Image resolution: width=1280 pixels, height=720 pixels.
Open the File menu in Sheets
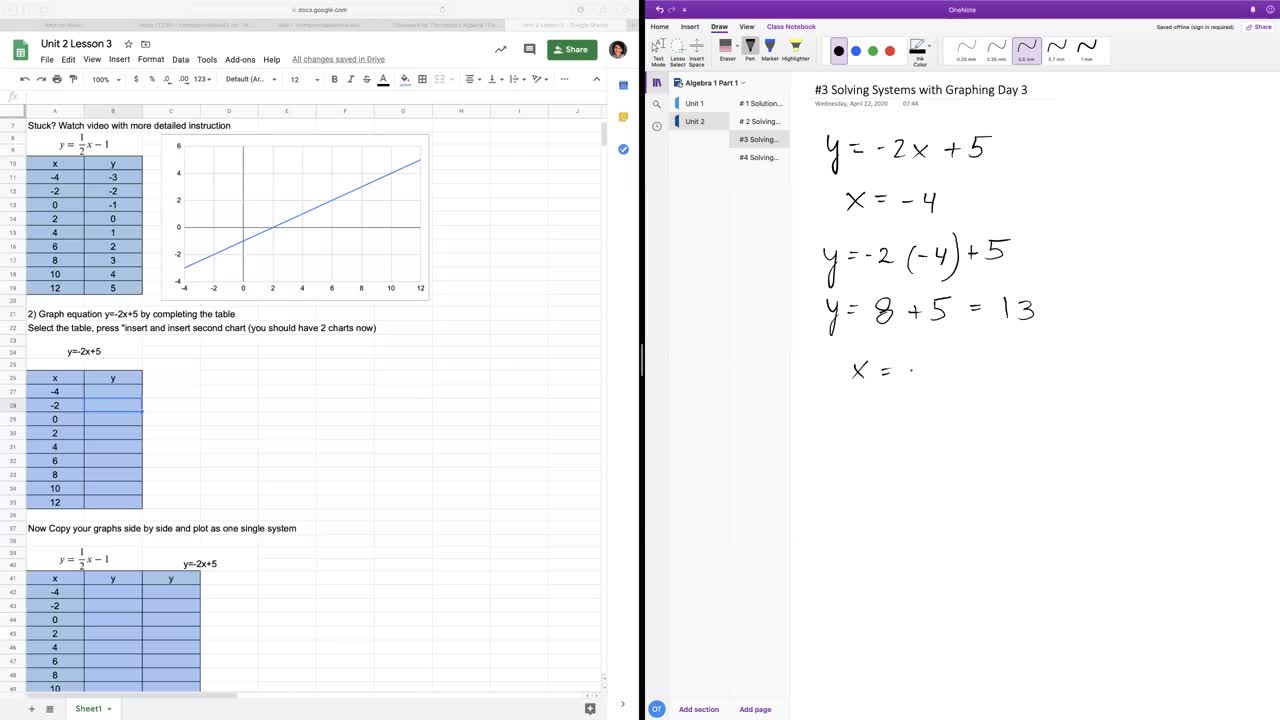tap(47, 60)
